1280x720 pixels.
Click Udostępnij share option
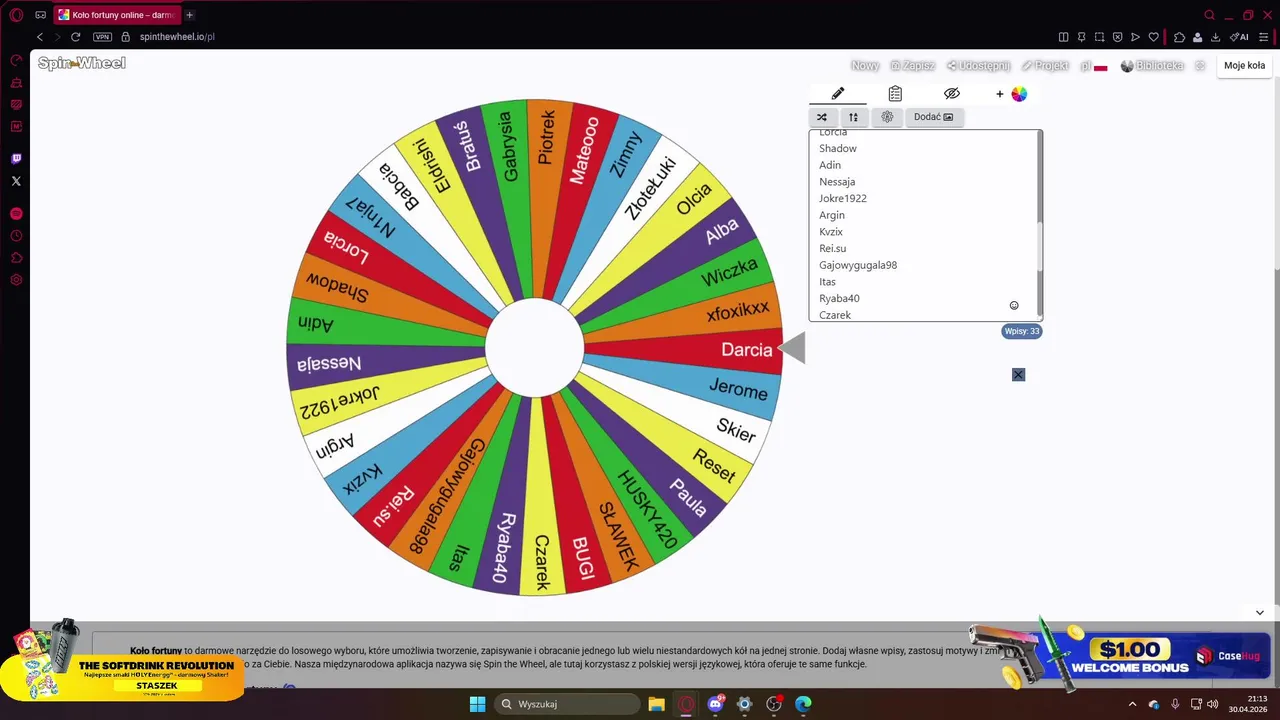[x=978, y=66]
